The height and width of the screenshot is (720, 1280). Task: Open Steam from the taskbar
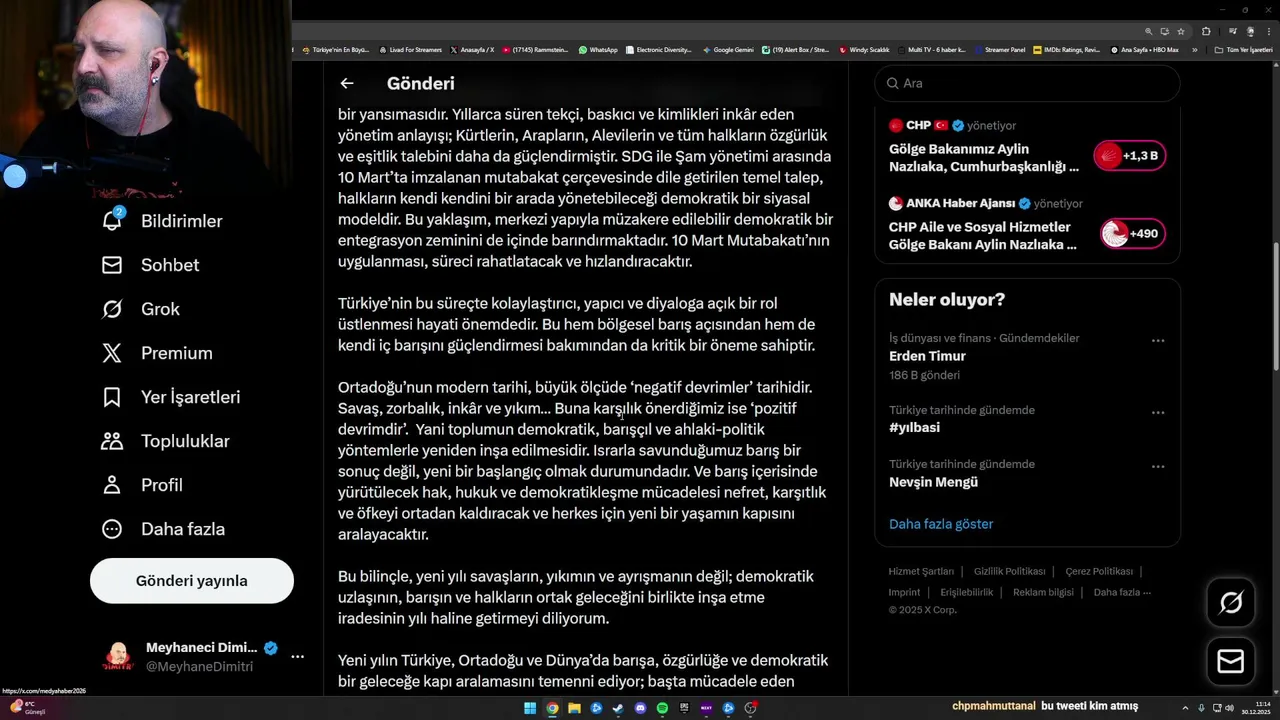pos(618,708)
